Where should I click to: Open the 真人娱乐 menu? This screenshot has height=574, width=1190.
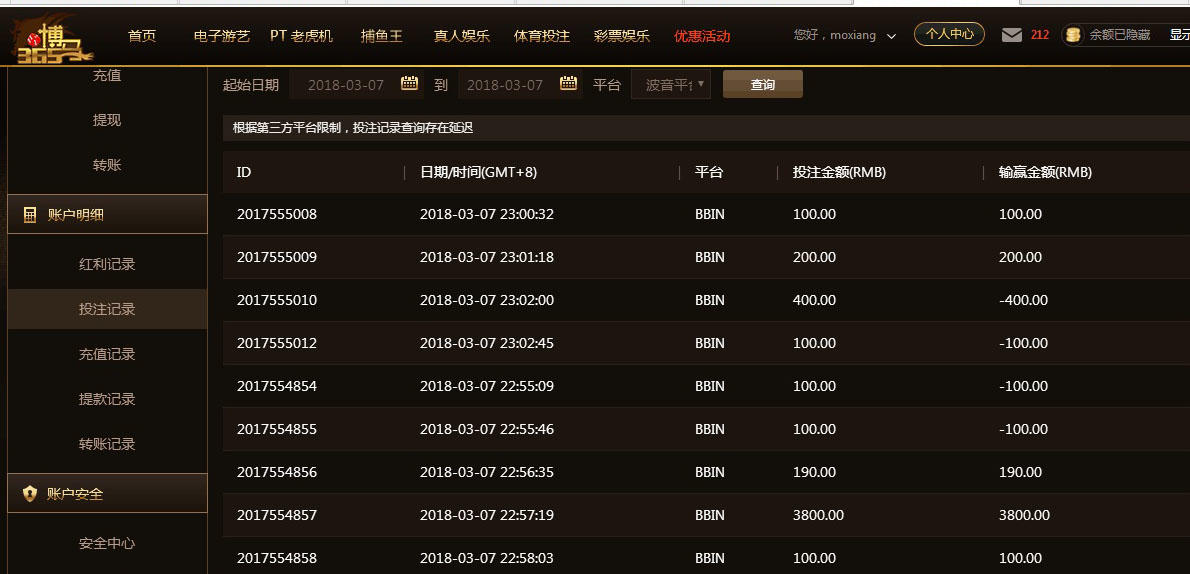(461, 36)
